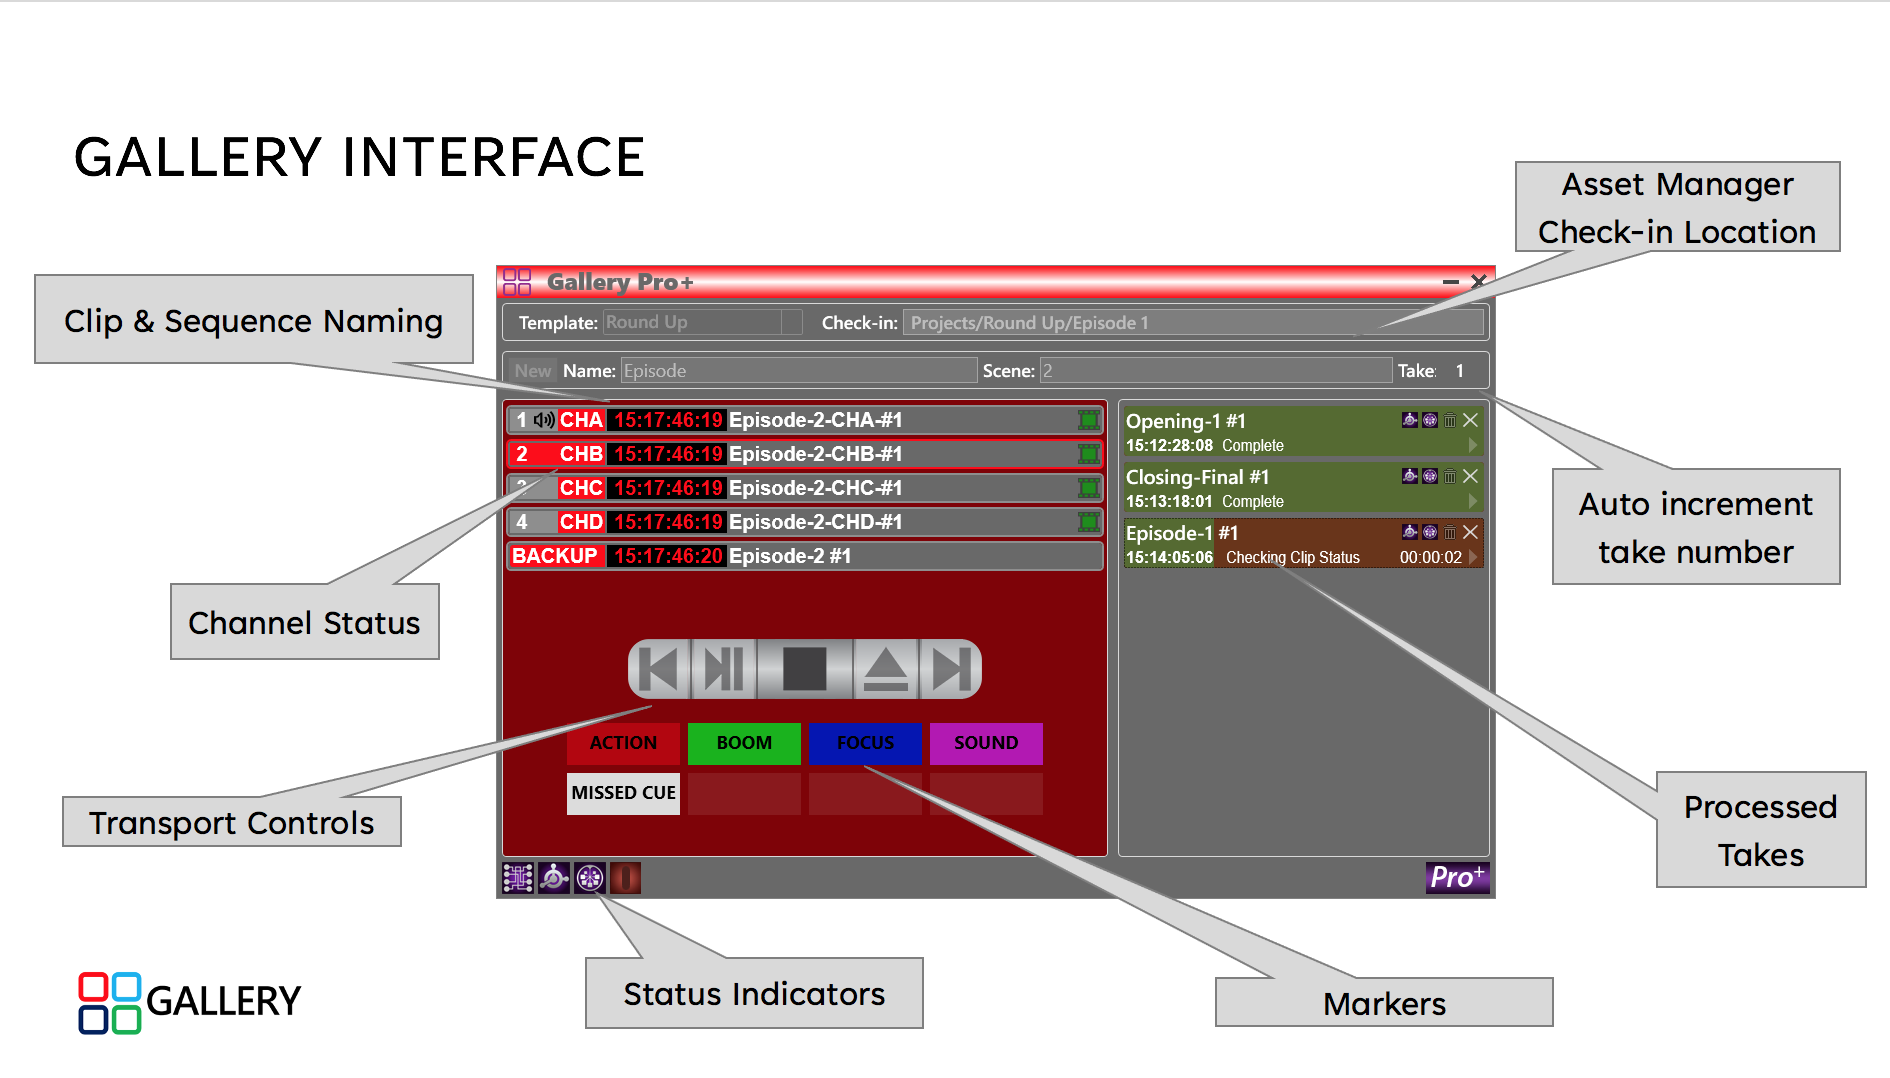Click the eject transport button
The width and height of the screenshot is (1890, 1078).
pyautogui.click(x=886, y=669)
